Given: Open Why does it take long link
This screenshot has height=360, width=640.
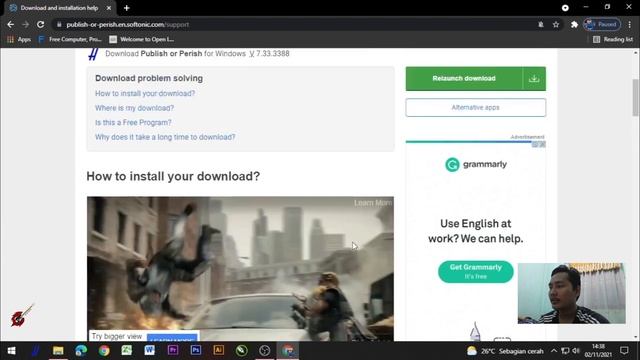Looking at the screenshot, I should point(165,137).
